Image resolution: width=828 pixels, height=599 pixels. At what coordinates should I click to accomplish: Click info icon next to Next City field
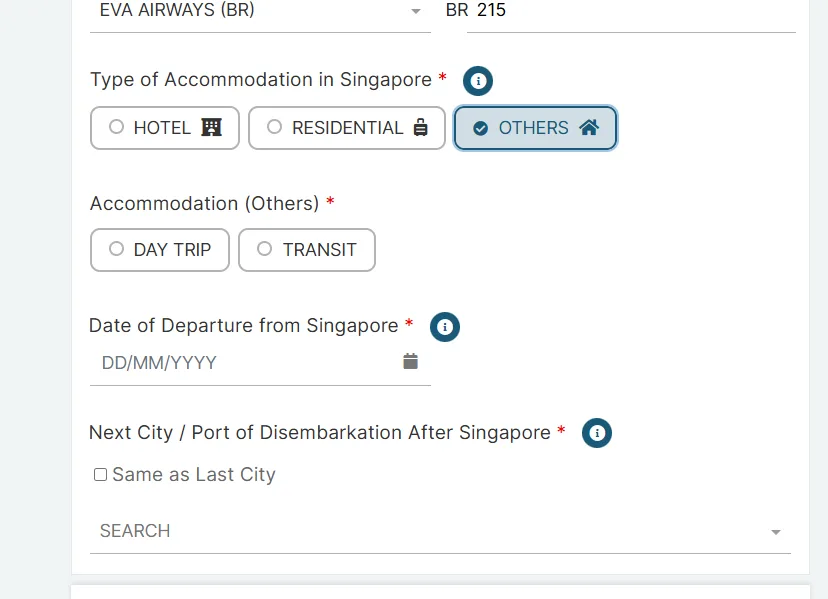[597, 433]
